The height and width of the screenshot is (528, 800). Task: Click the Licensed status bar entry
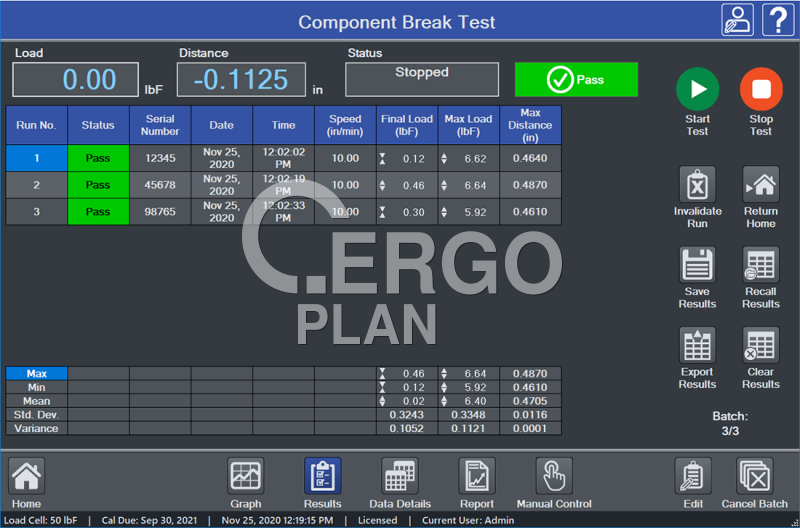tap(378, 520)
